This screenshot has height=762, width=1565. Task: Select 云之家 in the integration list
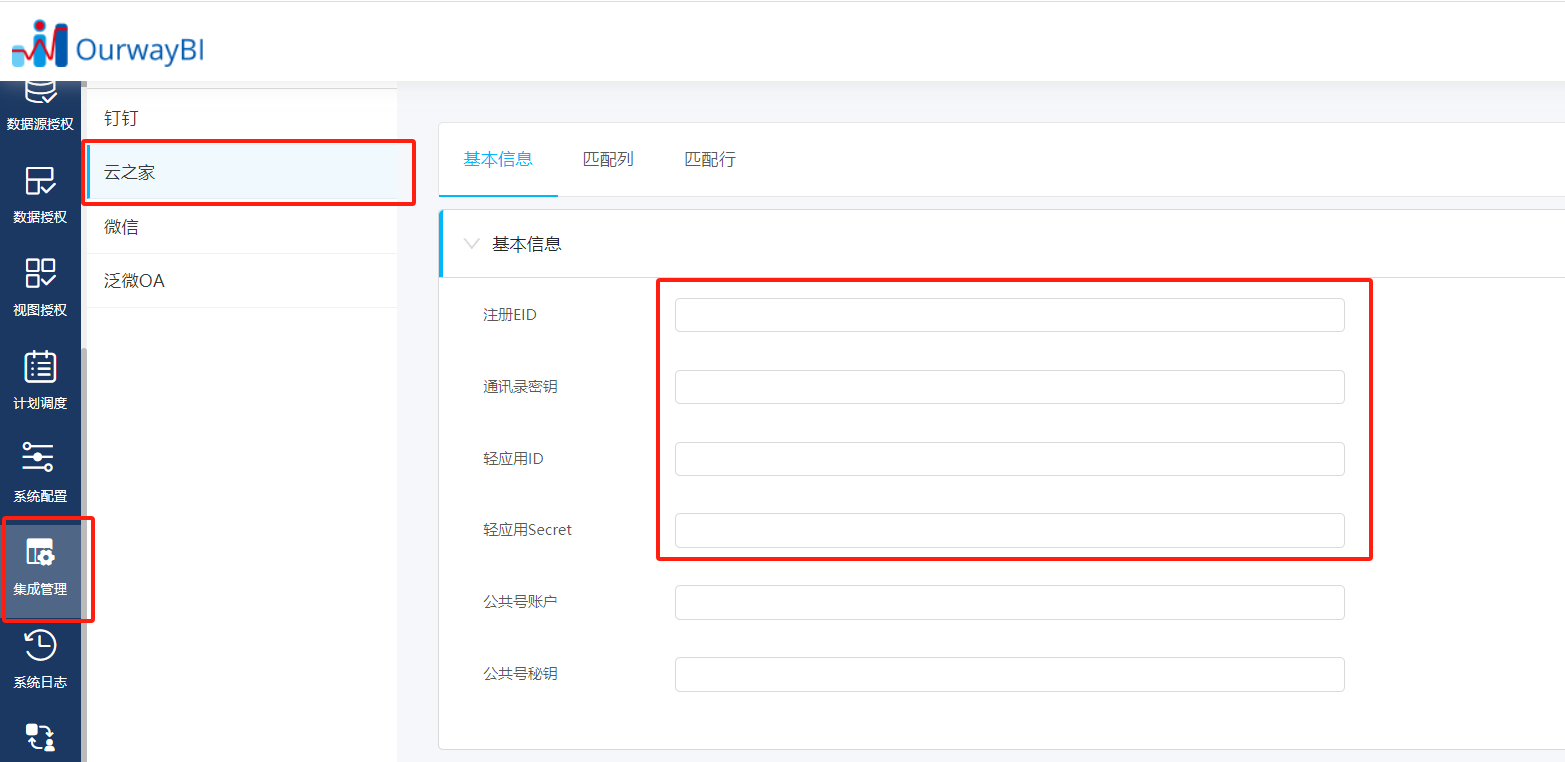pyautogui.click(x=242, y=172)
